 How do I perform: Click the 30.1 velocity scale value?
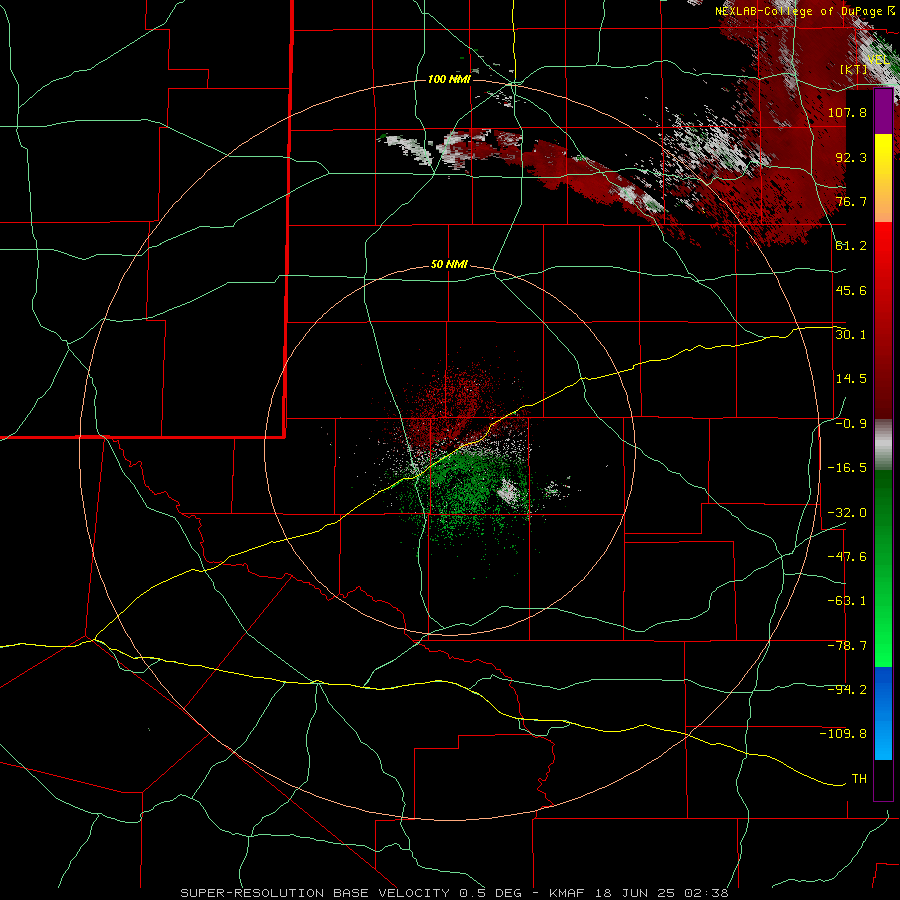click(851, 335)
